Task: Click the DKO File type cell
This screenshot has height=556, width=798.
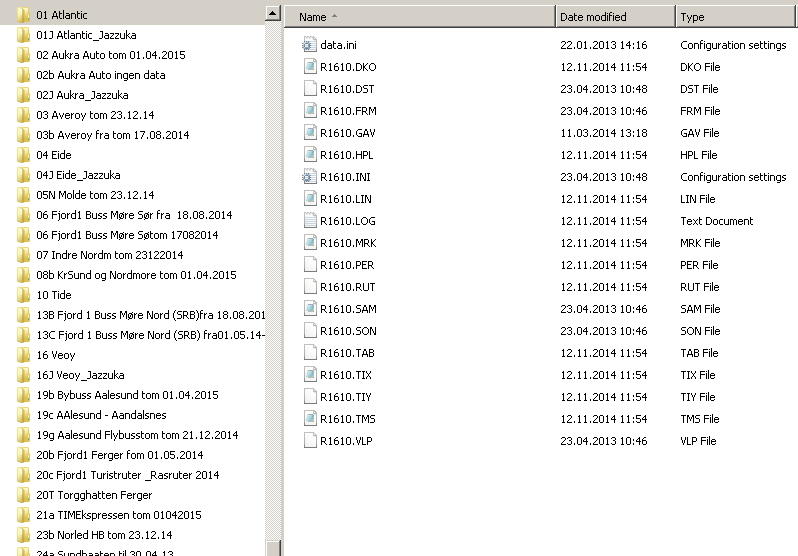Action: coord(700,67)
